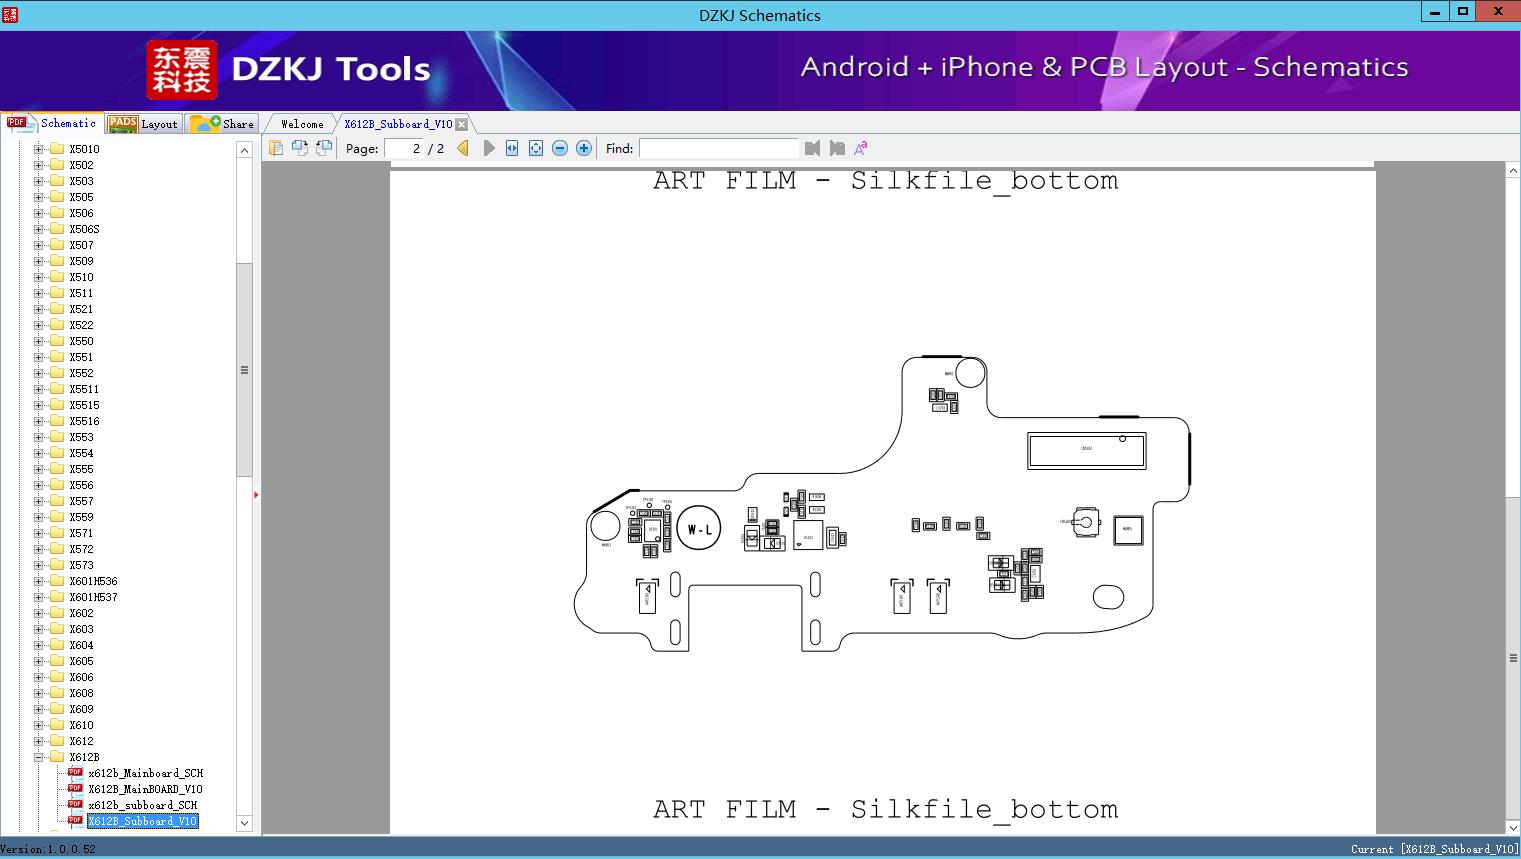Screen dimensions: 1521x859
Task: Expand the X5511 folder
Action: tap(39, 389)
